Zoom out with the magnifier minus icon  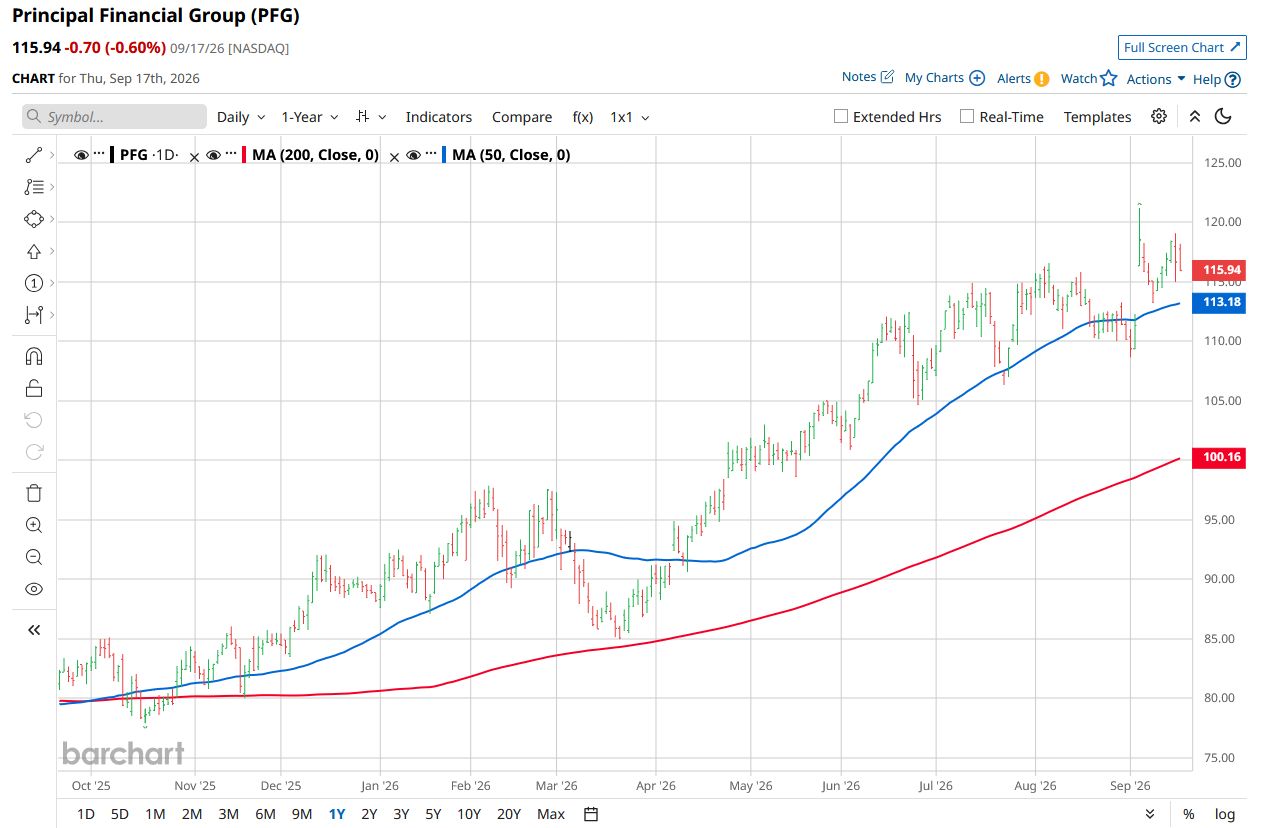[x=34, y=557]
